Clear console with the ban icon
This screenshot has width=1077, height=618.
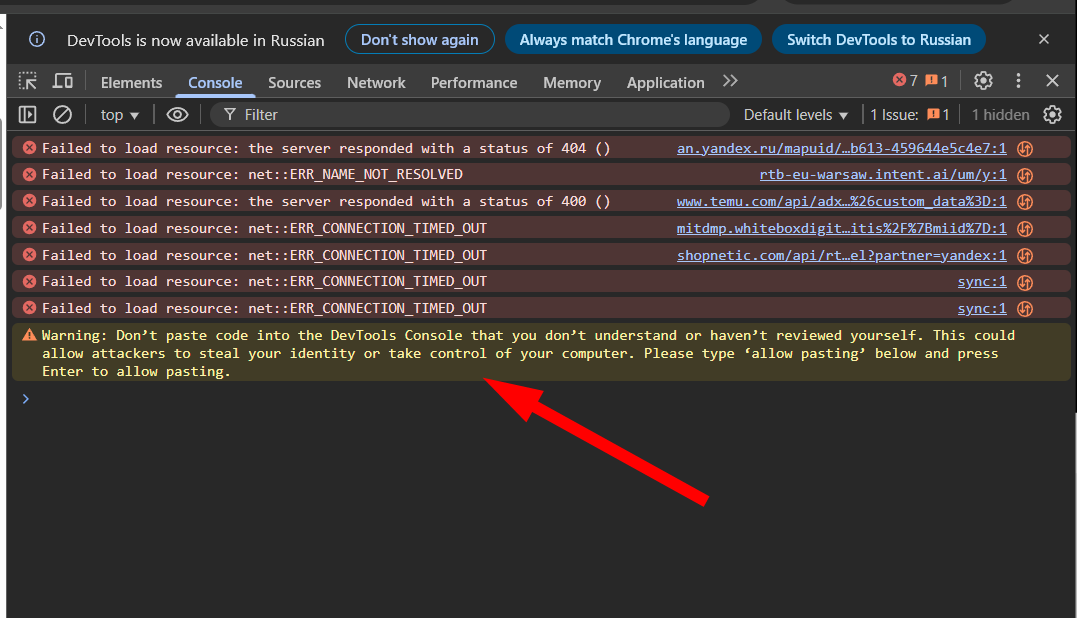click(63, 114)
